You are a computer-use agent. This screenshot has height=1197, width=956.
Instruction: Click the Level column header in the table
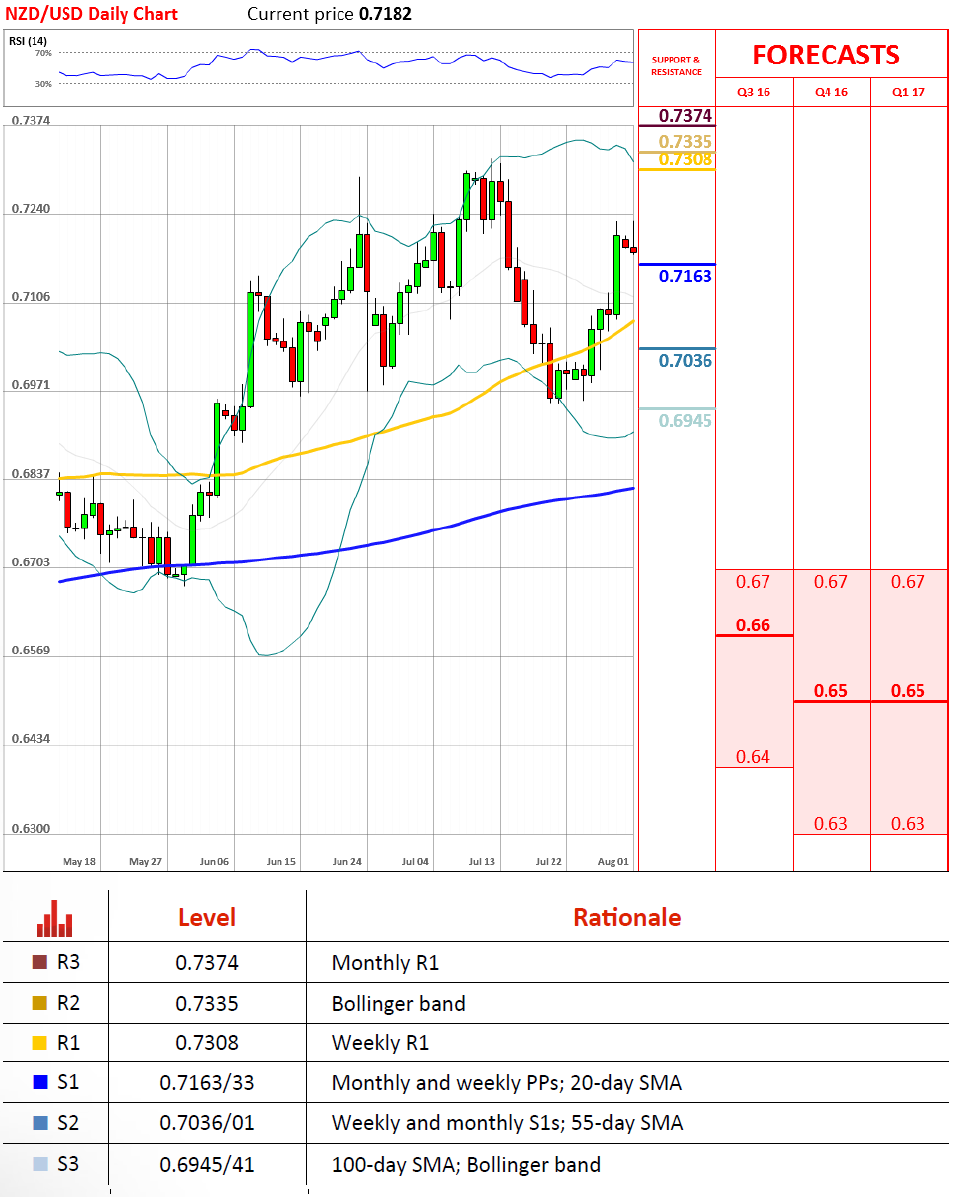[x=207, y=917]
